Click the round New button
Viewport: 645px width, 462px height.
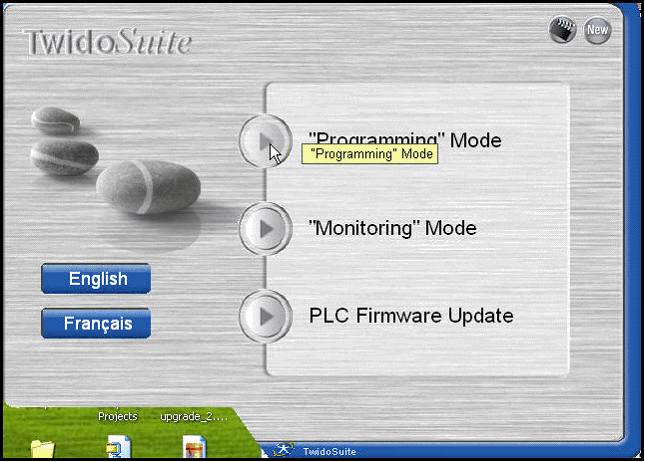pyautogui.click(x=597, y=30)
